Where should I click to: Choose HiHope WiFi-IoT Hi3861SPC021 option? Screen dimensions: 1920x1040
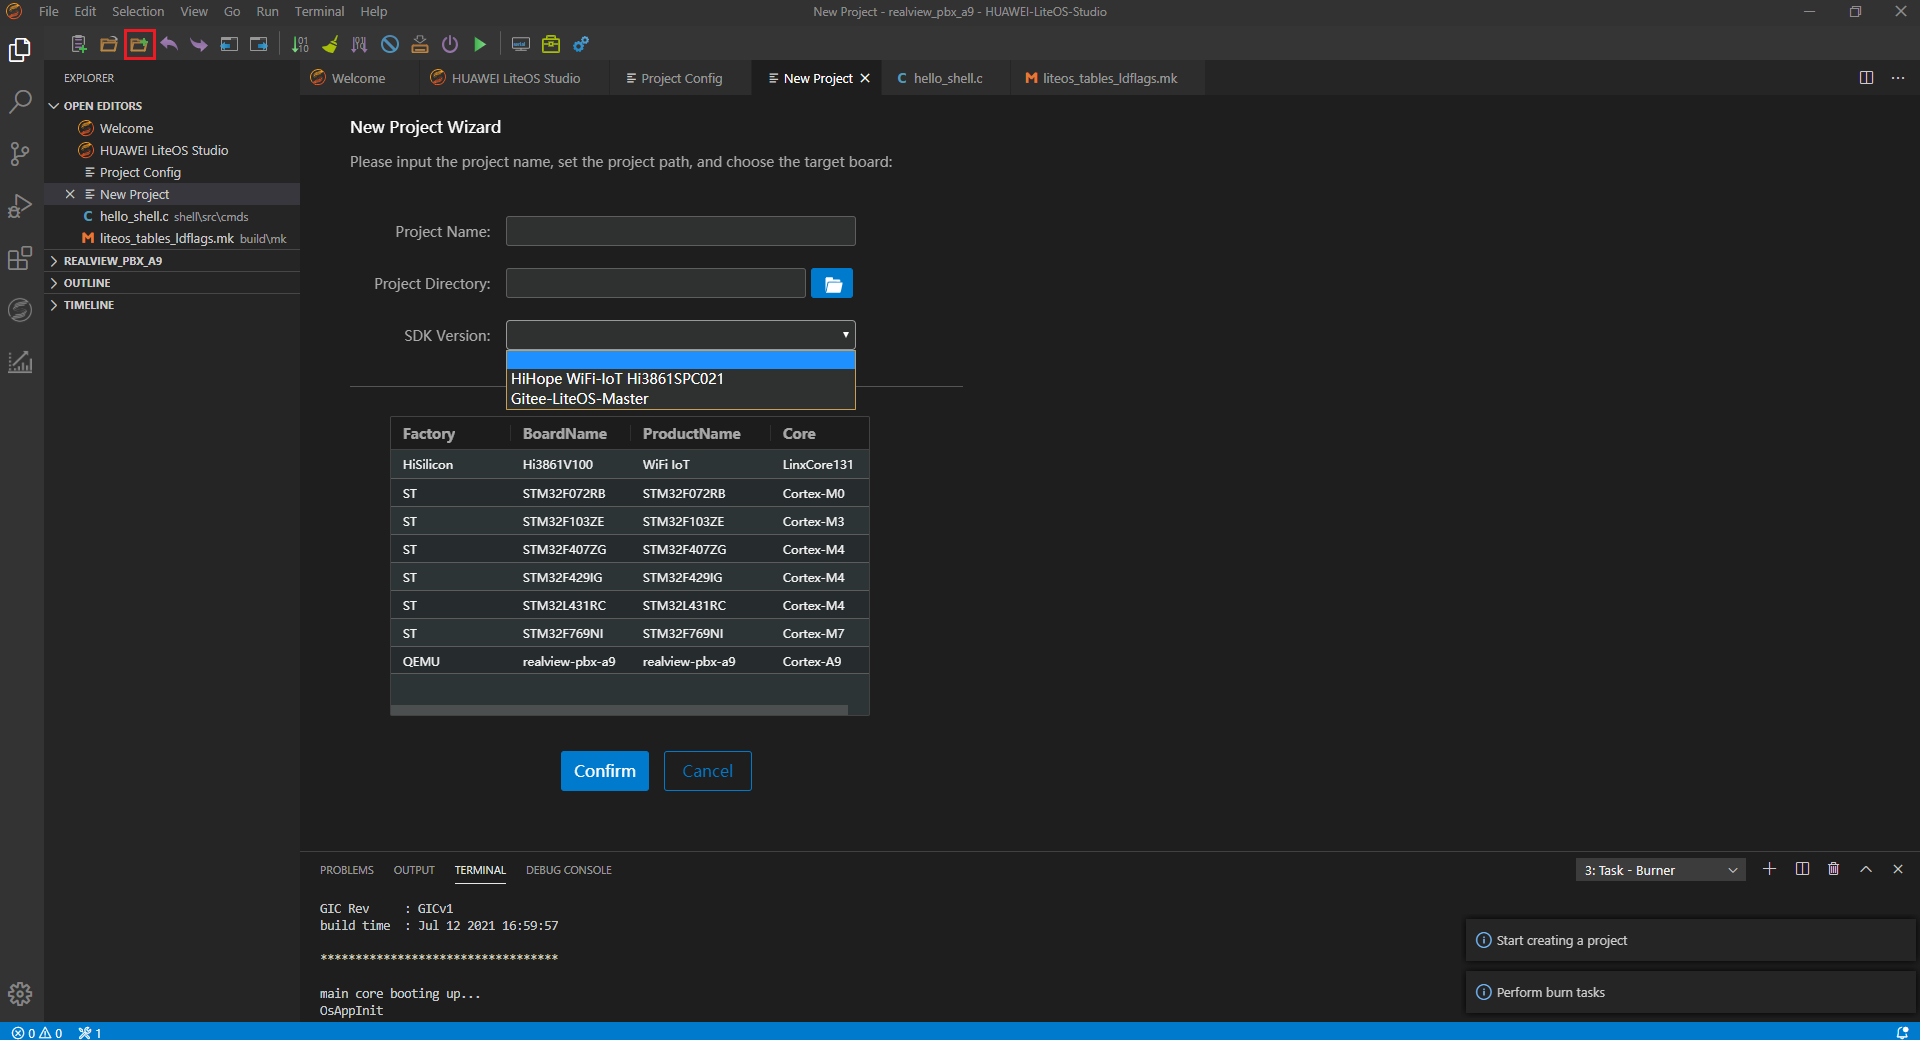[x=681, y=379]
